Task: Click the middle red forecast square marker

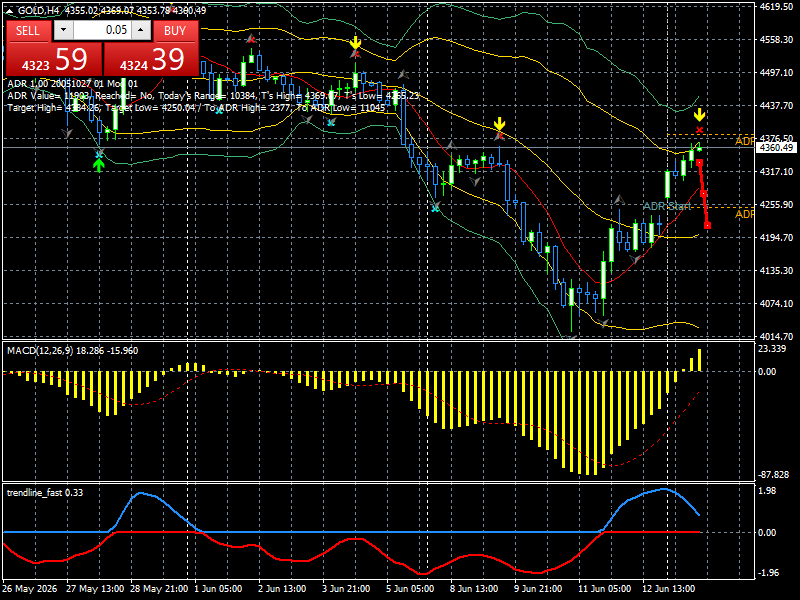Action: pyautogui.click(x=704, y=193)
